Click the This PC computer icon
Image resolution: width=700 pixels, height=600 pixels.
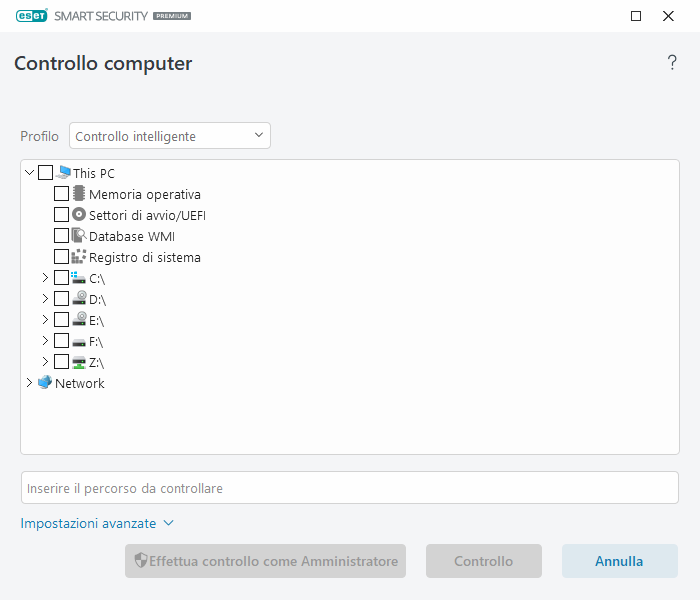click(x=64, y=173)
